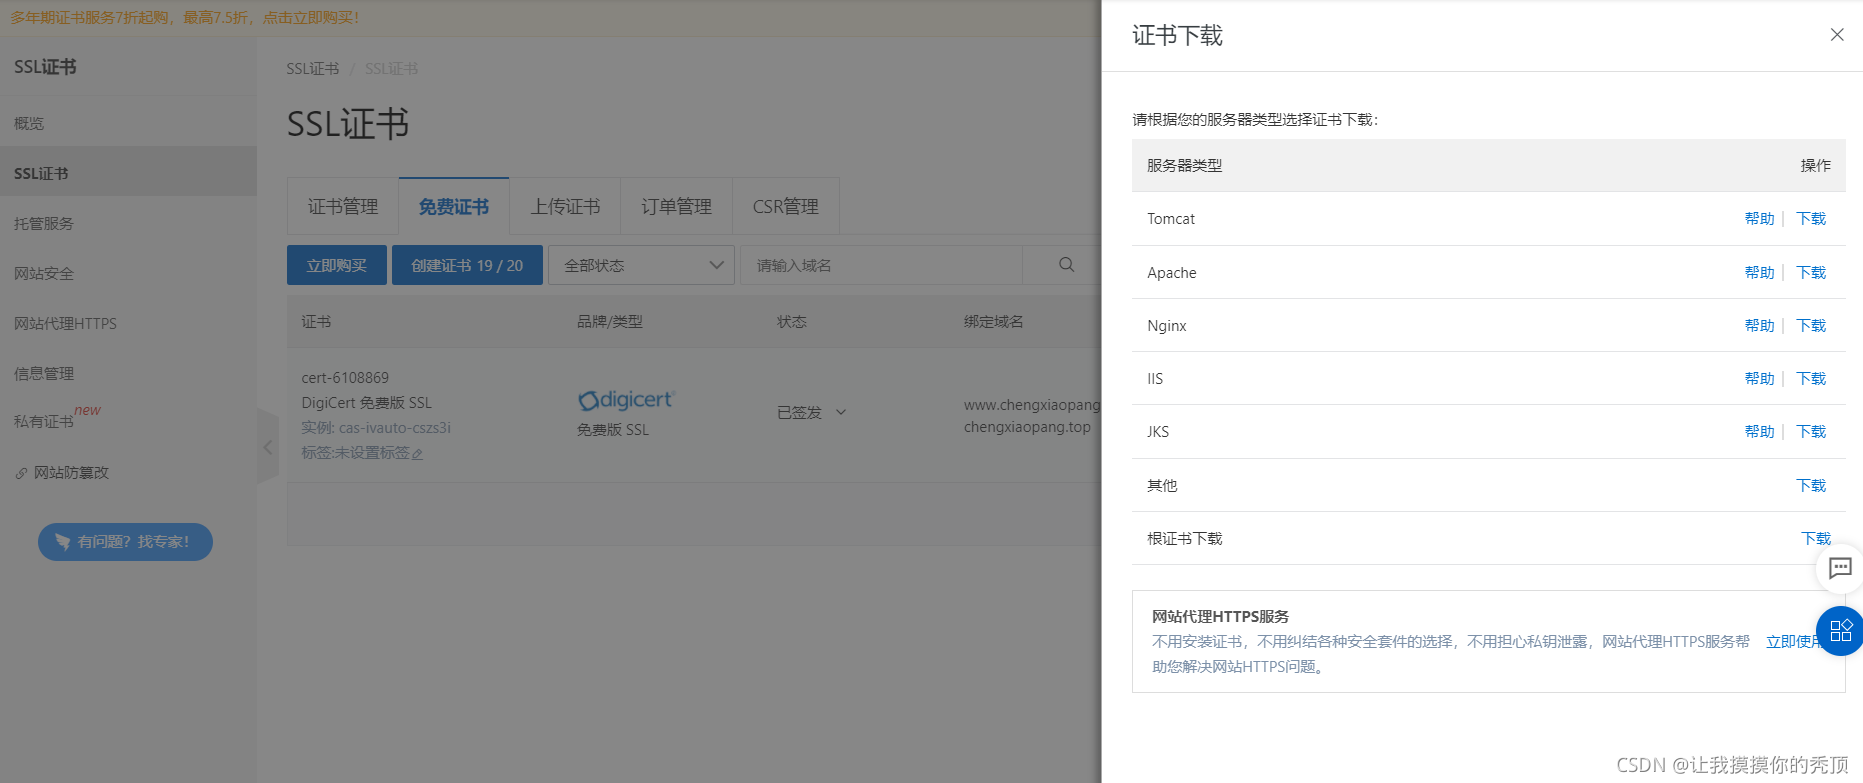Close the 证书下载 panel
The image size is (1863, 783).
tap(1837, 35)
